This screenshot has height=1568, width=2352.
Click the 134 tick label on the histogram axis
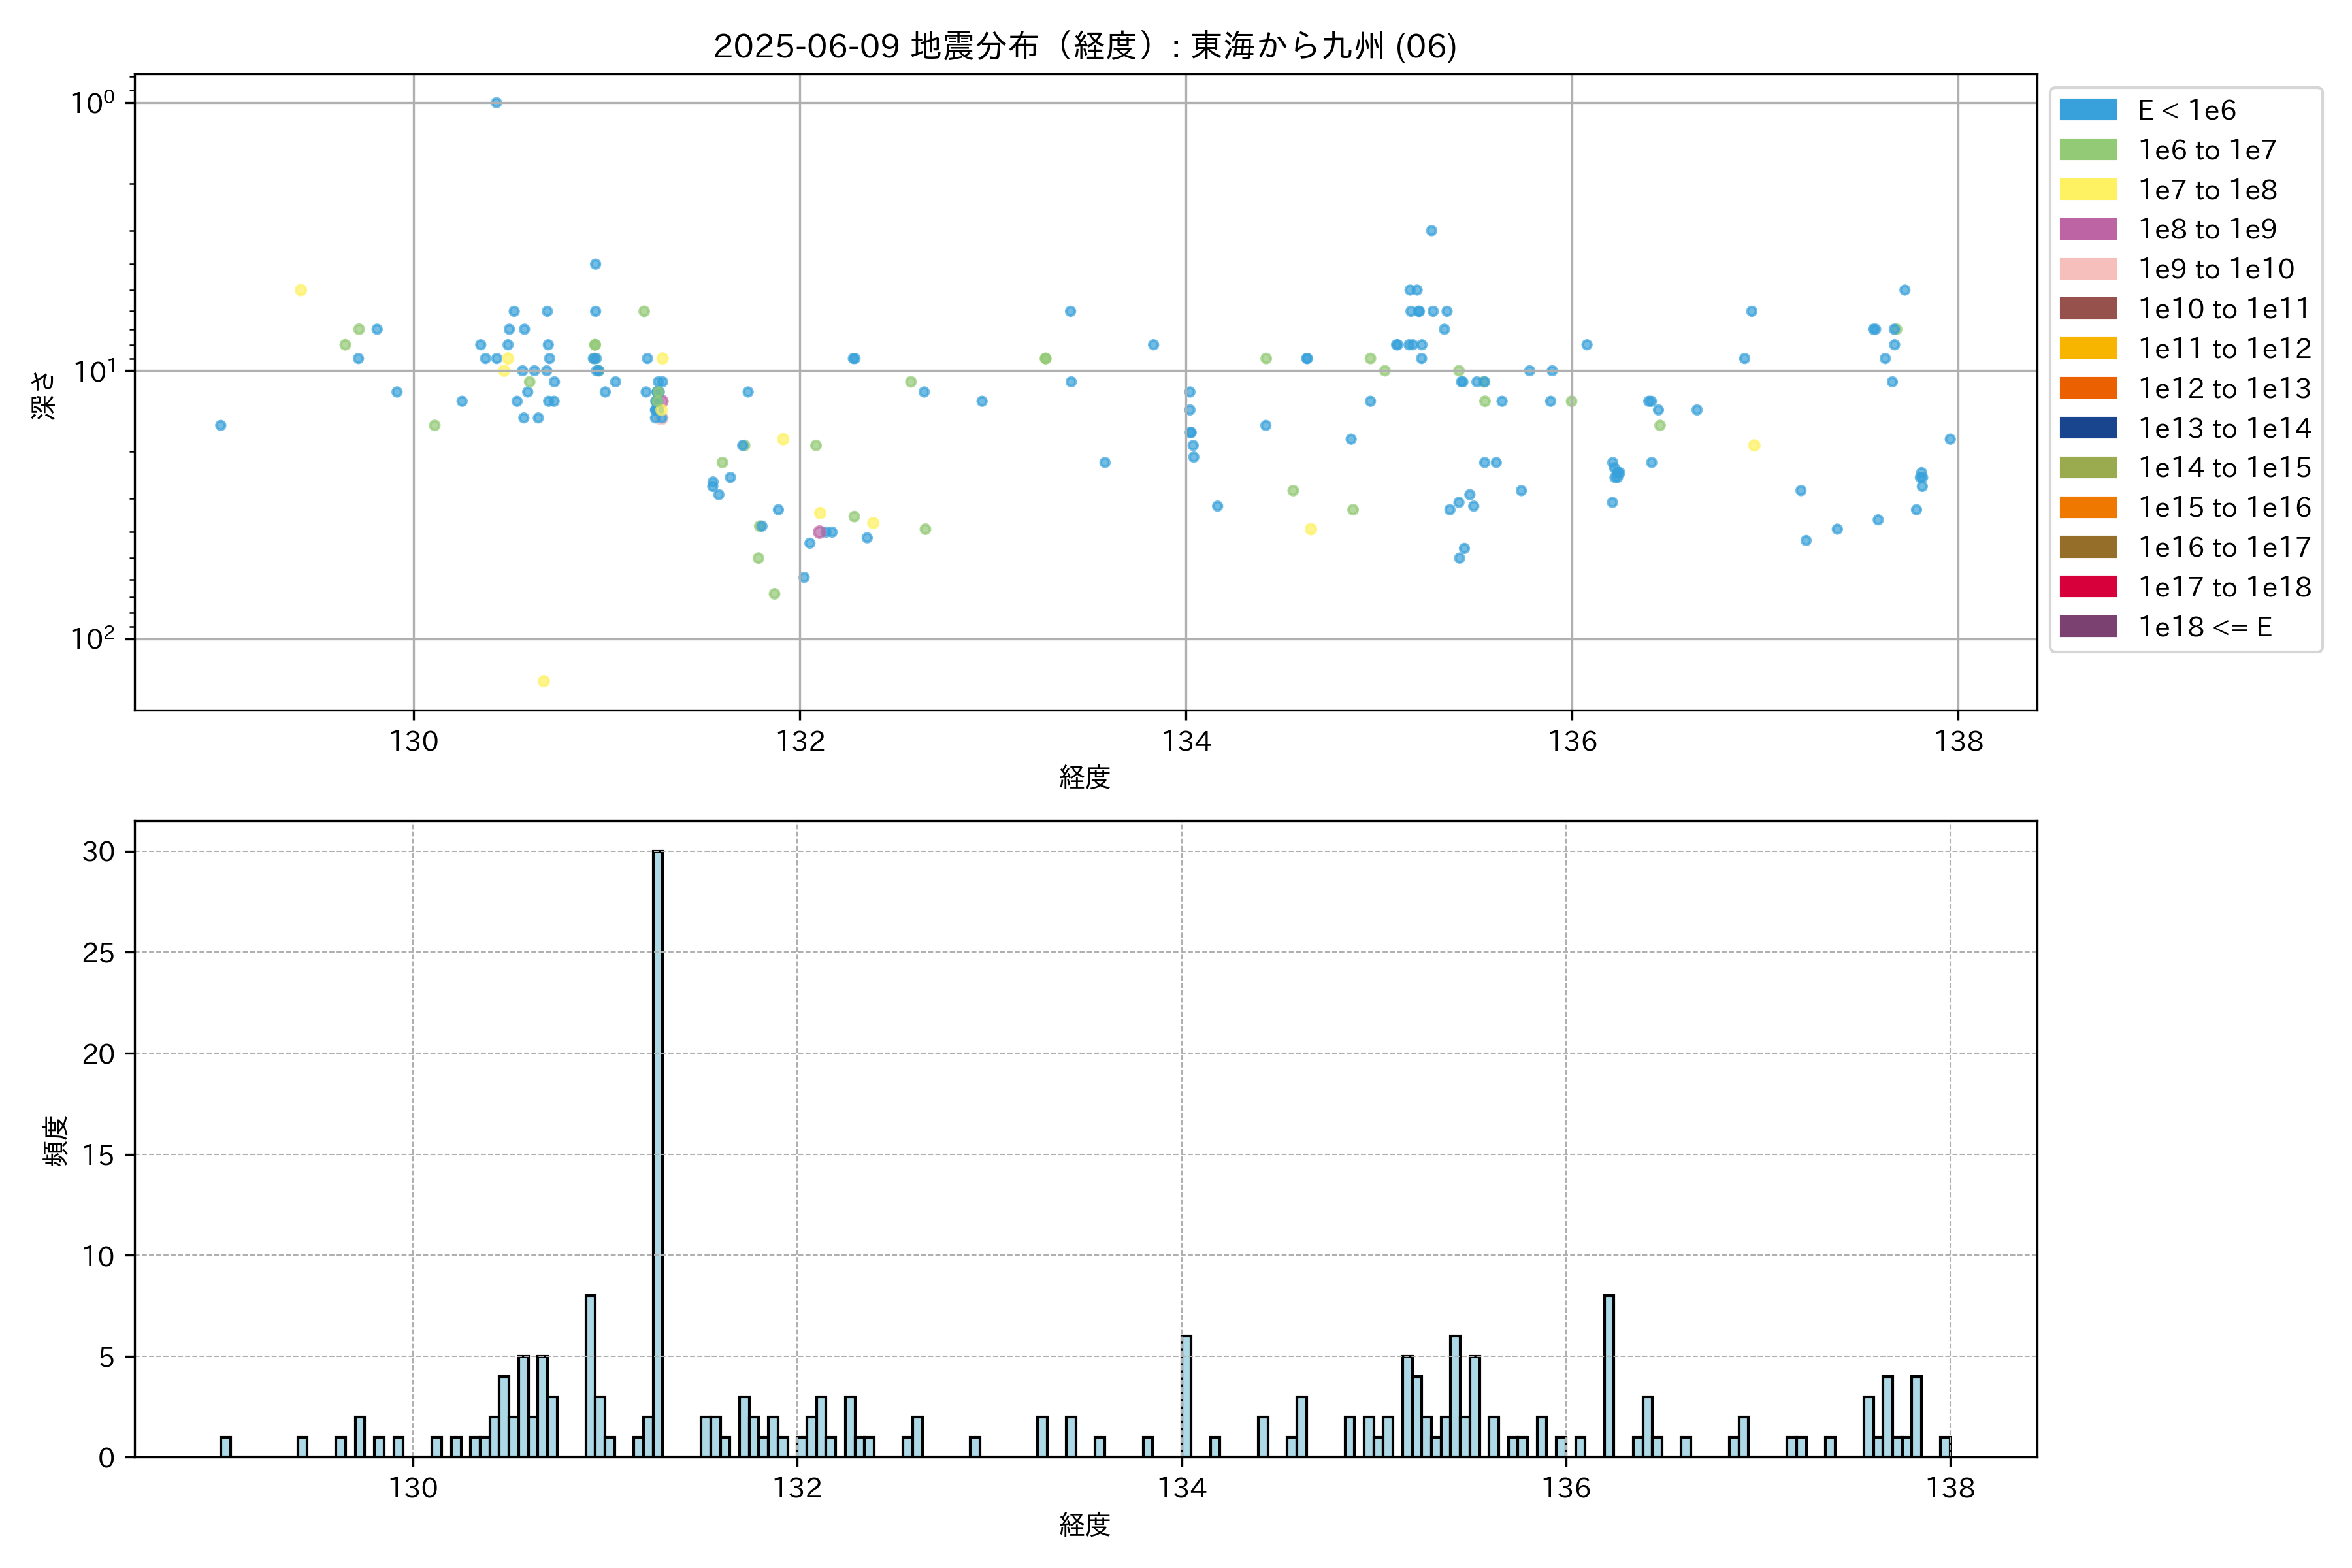coord(1182,1488)
